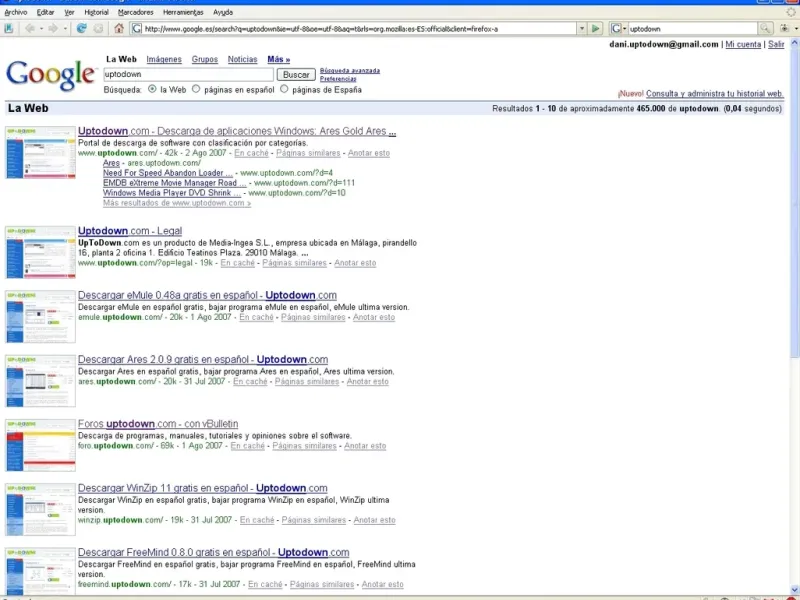The image size is (800, 600).
Task: Click the Google logo
Action: [50, 76]
